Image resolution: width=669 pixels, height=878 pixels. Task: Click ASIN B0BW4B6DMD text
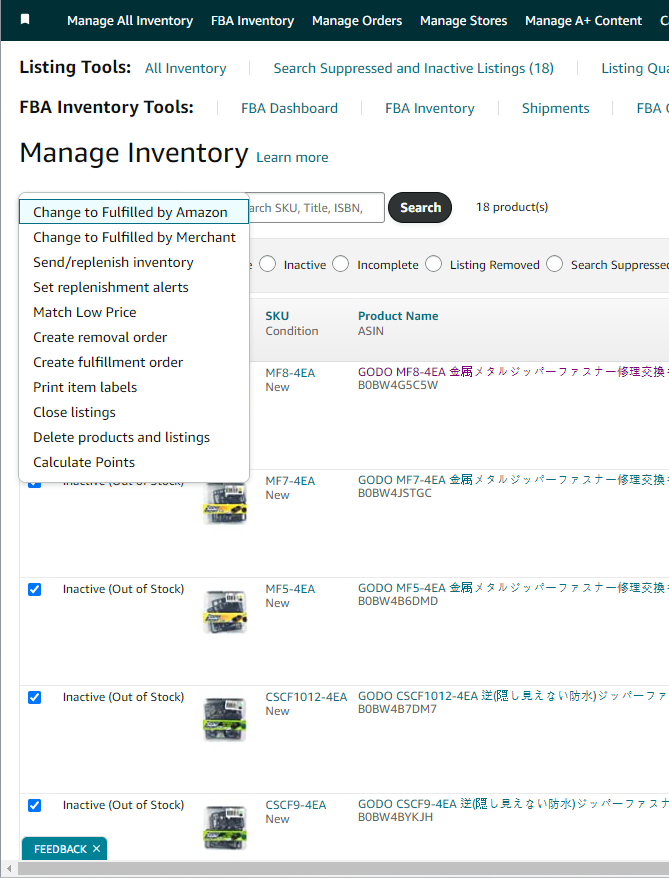tap(398, 601)
